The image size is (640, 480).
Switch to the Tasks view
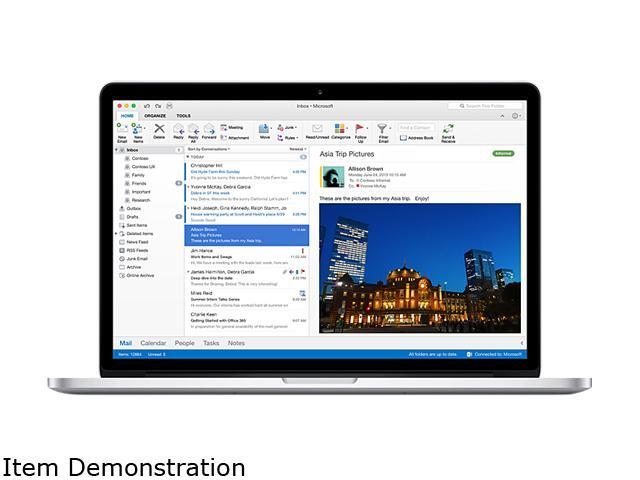click(211, 343)
